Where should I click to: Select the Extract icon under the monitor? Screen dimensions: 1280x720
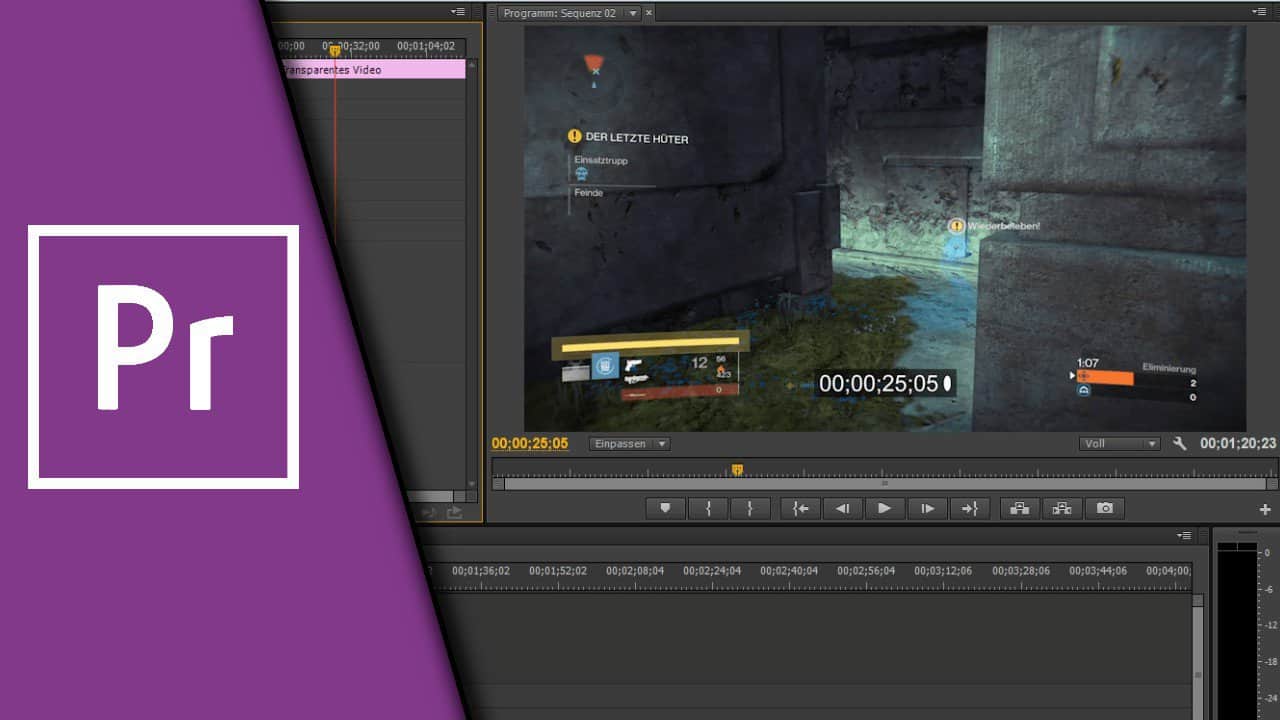(x=1061, y=508)
